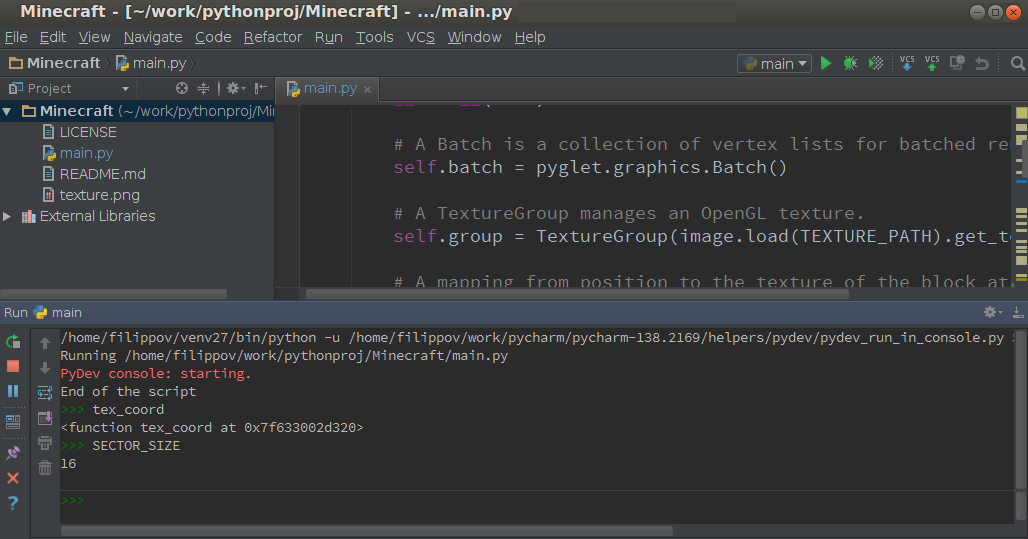Toggle soft wraps in the console
The image size is (1028, 539).
click(45, 393)
